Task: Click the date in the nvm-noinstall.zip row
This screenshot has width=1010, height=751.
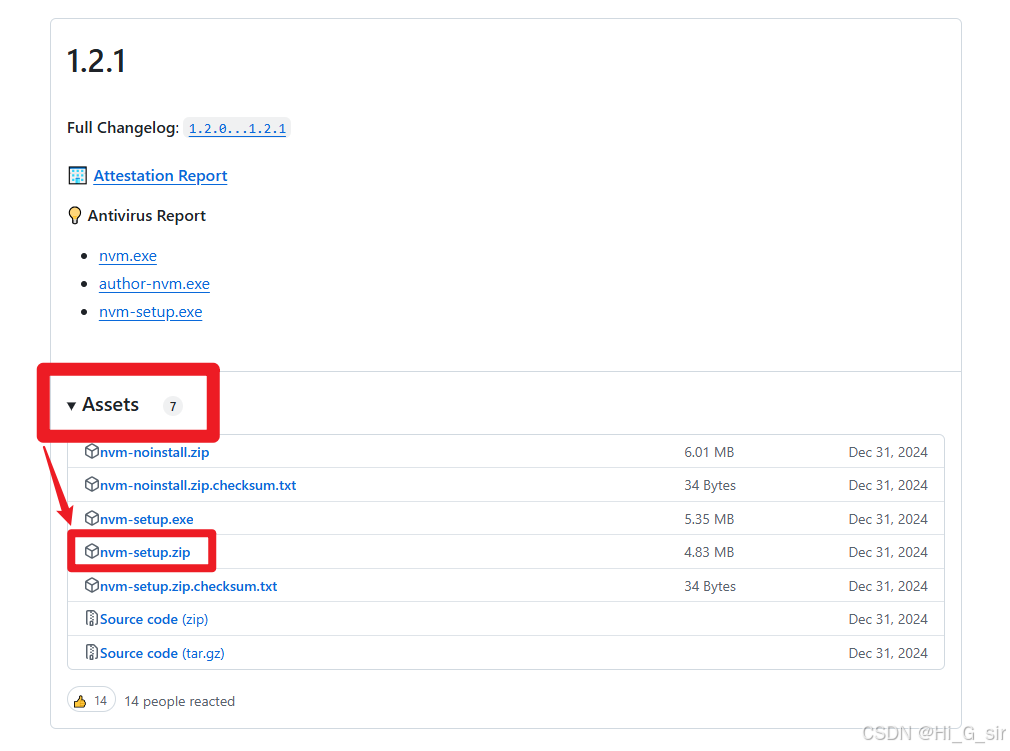Action: [x=888, y=452]
